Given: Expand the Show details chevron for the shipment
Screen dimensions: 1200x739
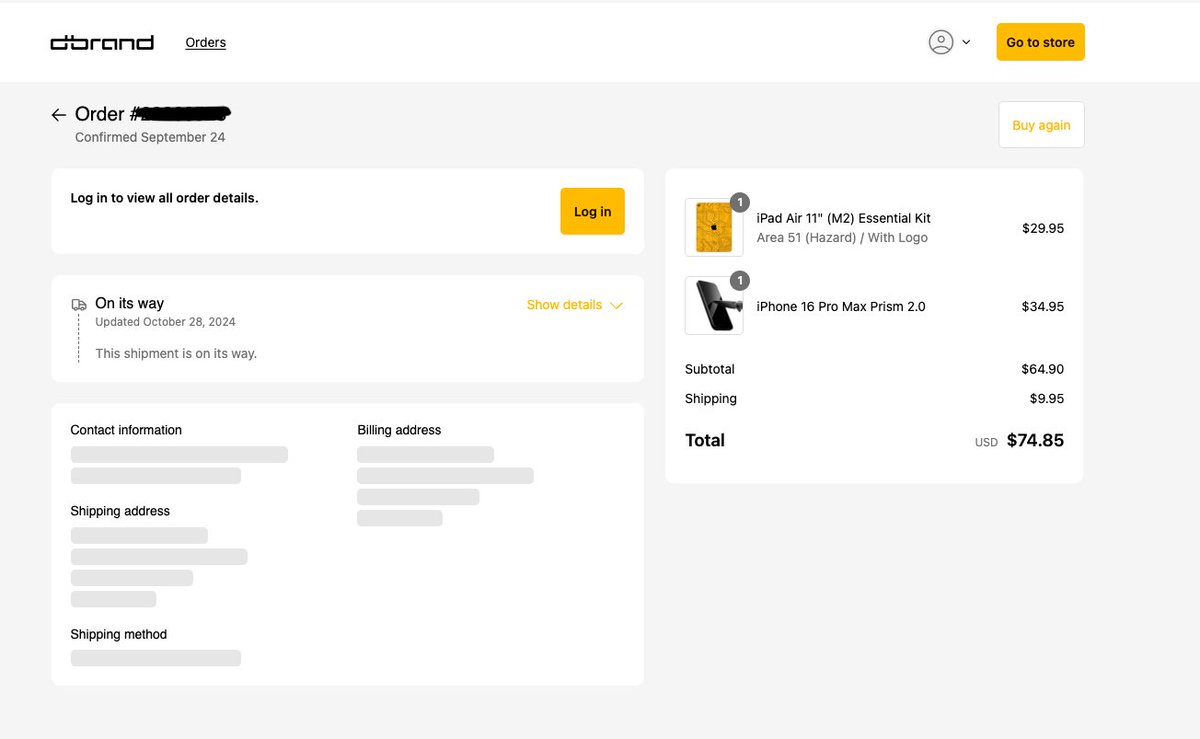Looking at the screenshot, I should pos(617,305).
